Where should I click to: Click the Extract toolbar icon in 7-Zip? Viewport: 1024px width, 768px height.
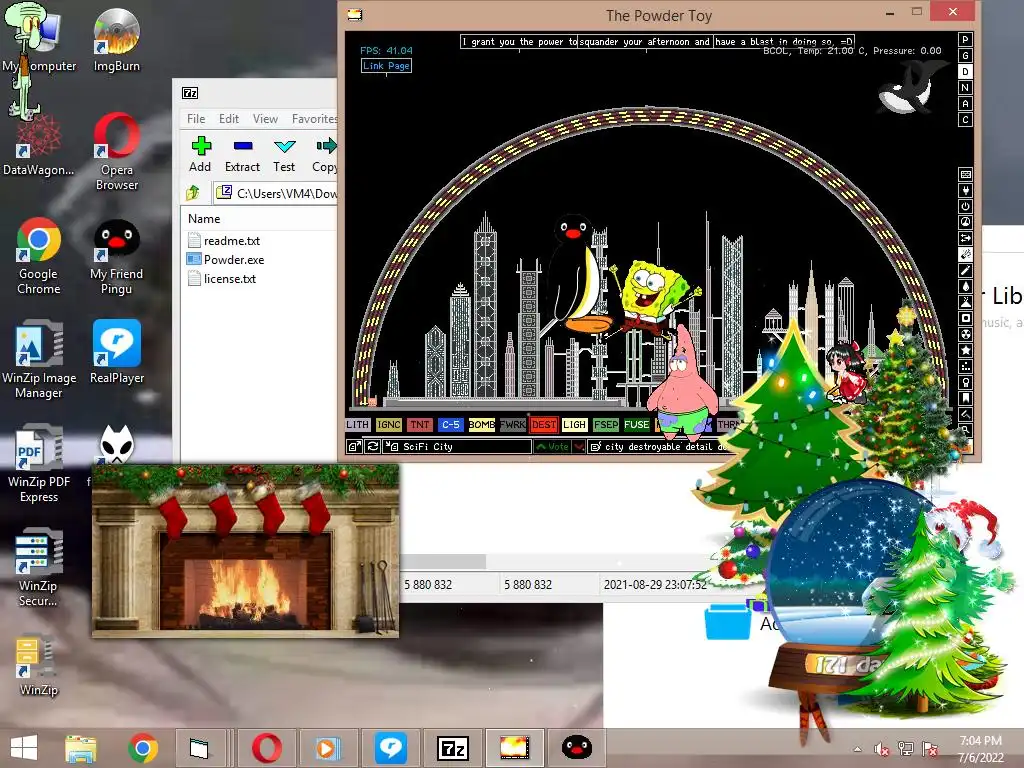pos(242,155)
